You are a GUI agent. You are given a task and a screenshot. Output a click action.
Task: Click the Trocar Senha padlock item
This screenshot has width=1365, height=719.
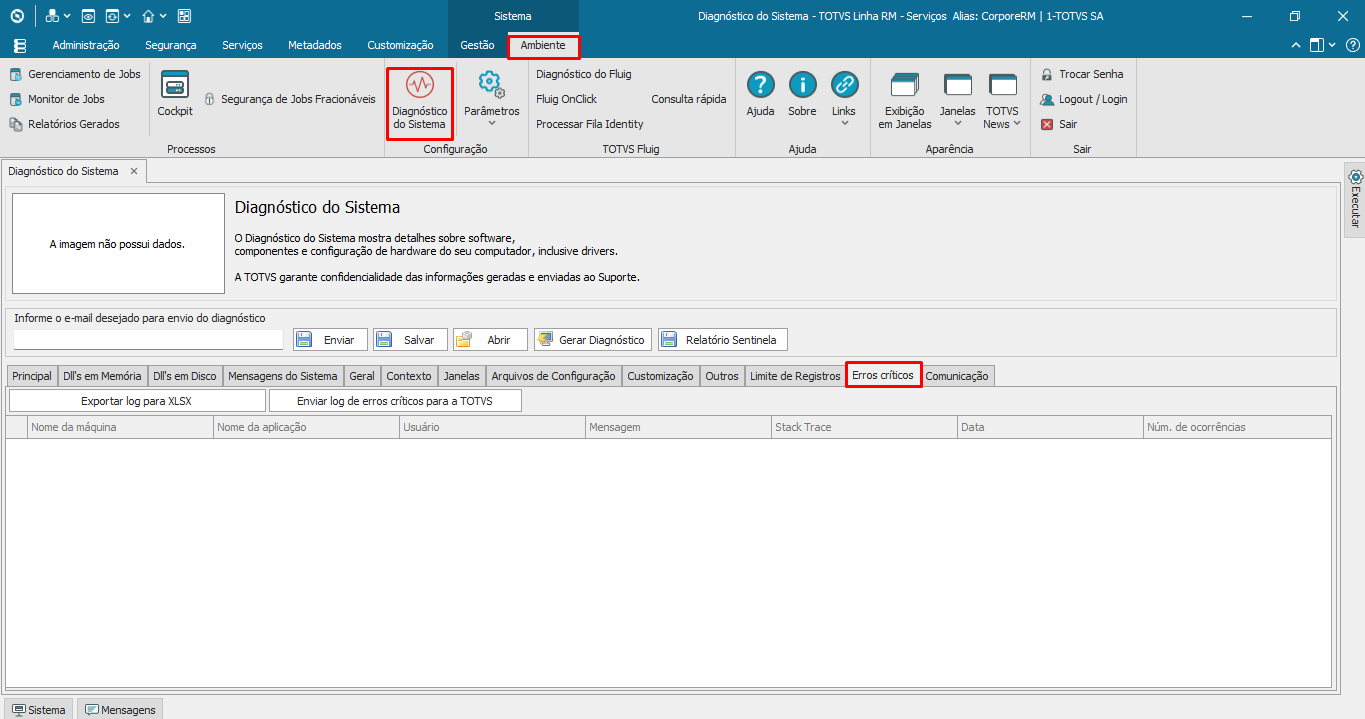(x=1082, y=74)
